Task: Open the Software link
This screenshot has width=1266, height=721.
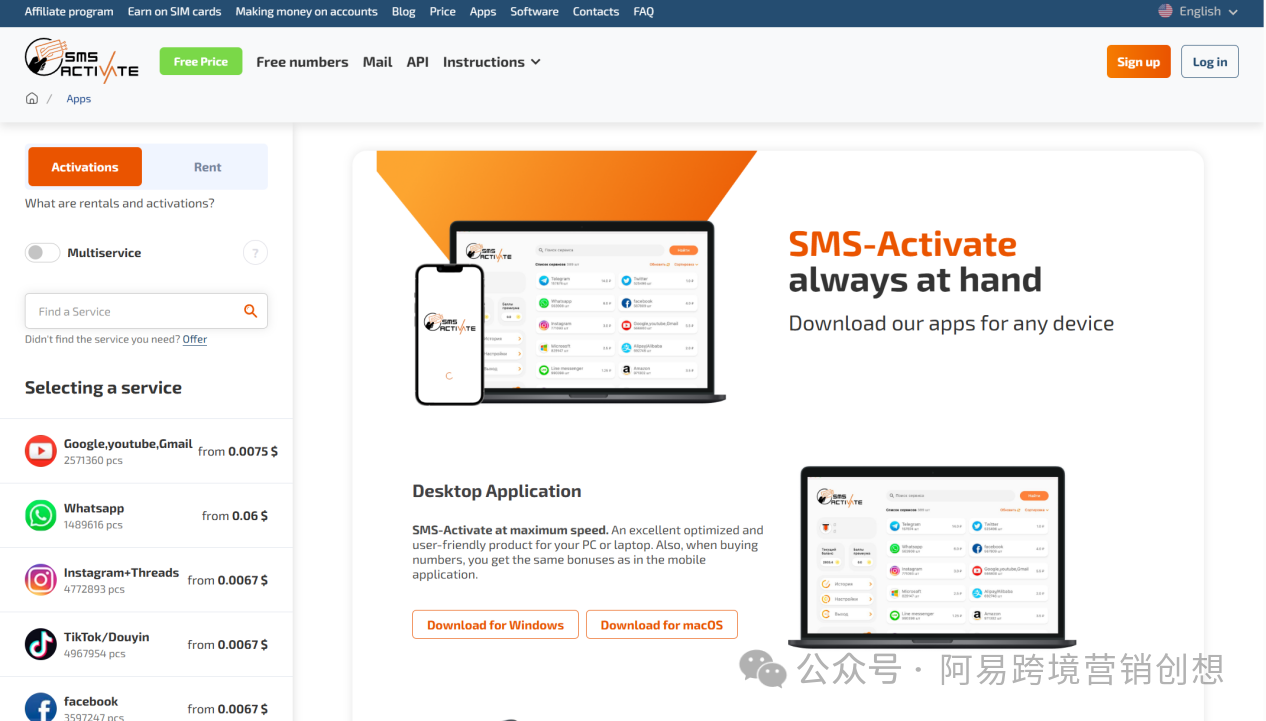Action: click(535, 12)
